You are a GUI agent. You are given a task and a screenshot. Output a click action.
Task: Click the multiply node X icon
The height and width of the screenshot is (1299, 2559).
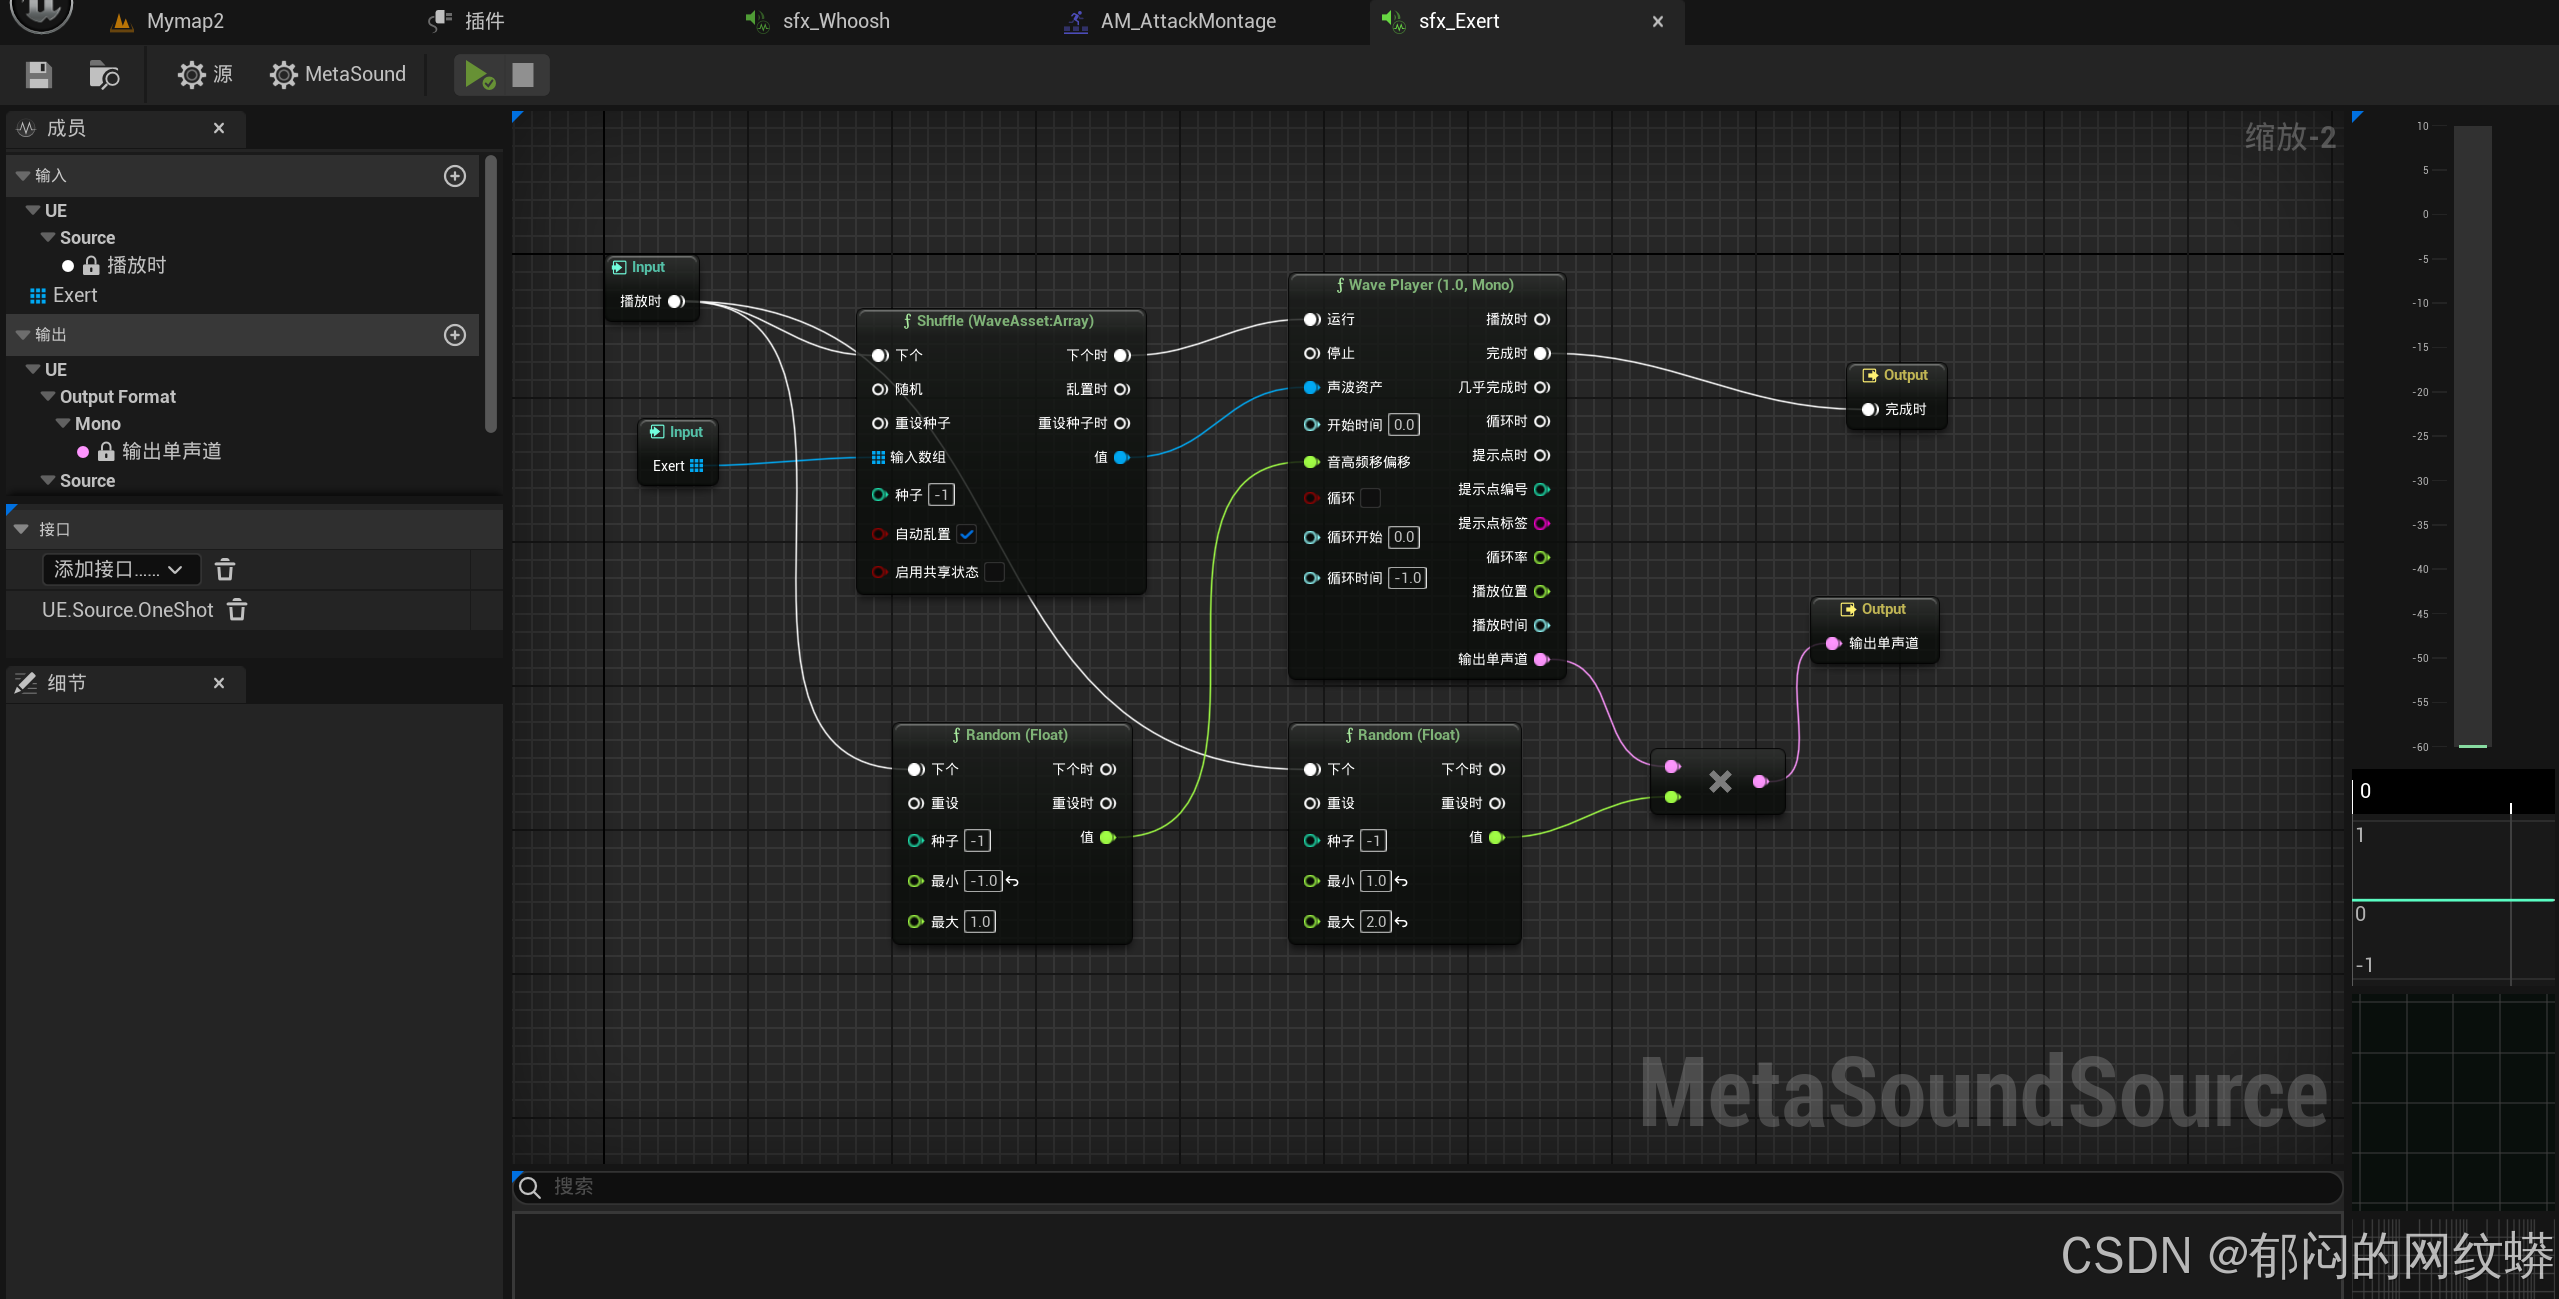(1720, 781)
